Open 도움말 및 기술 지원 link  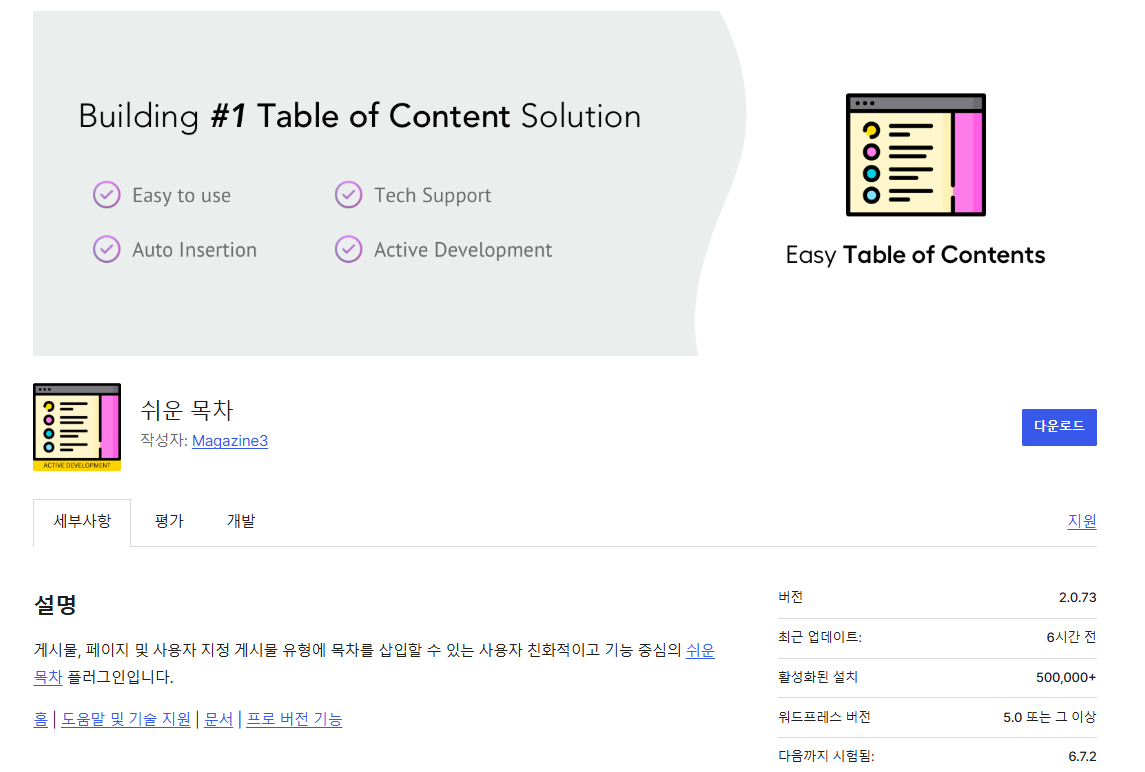tap(126, 719)
